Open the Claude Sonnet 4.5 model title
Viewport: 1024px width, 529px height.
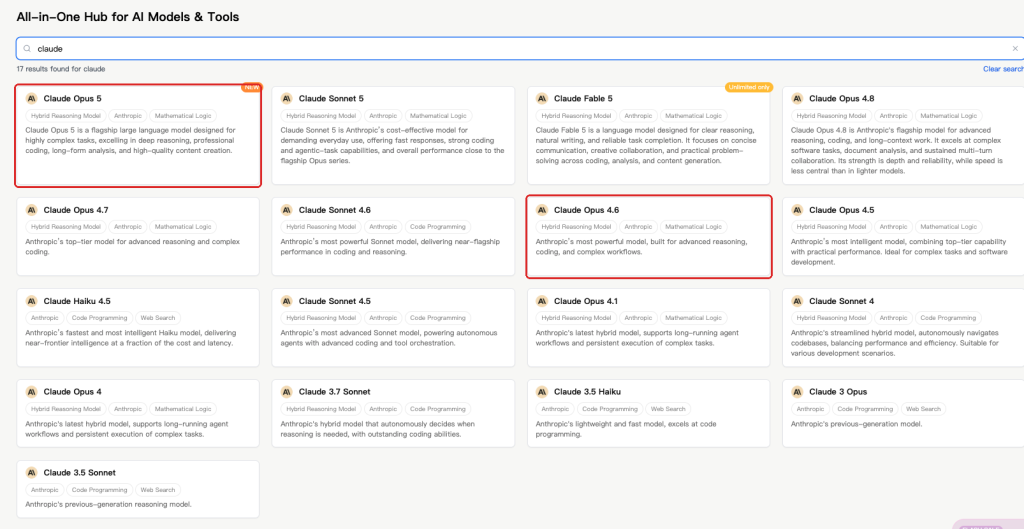coord(335,301)
